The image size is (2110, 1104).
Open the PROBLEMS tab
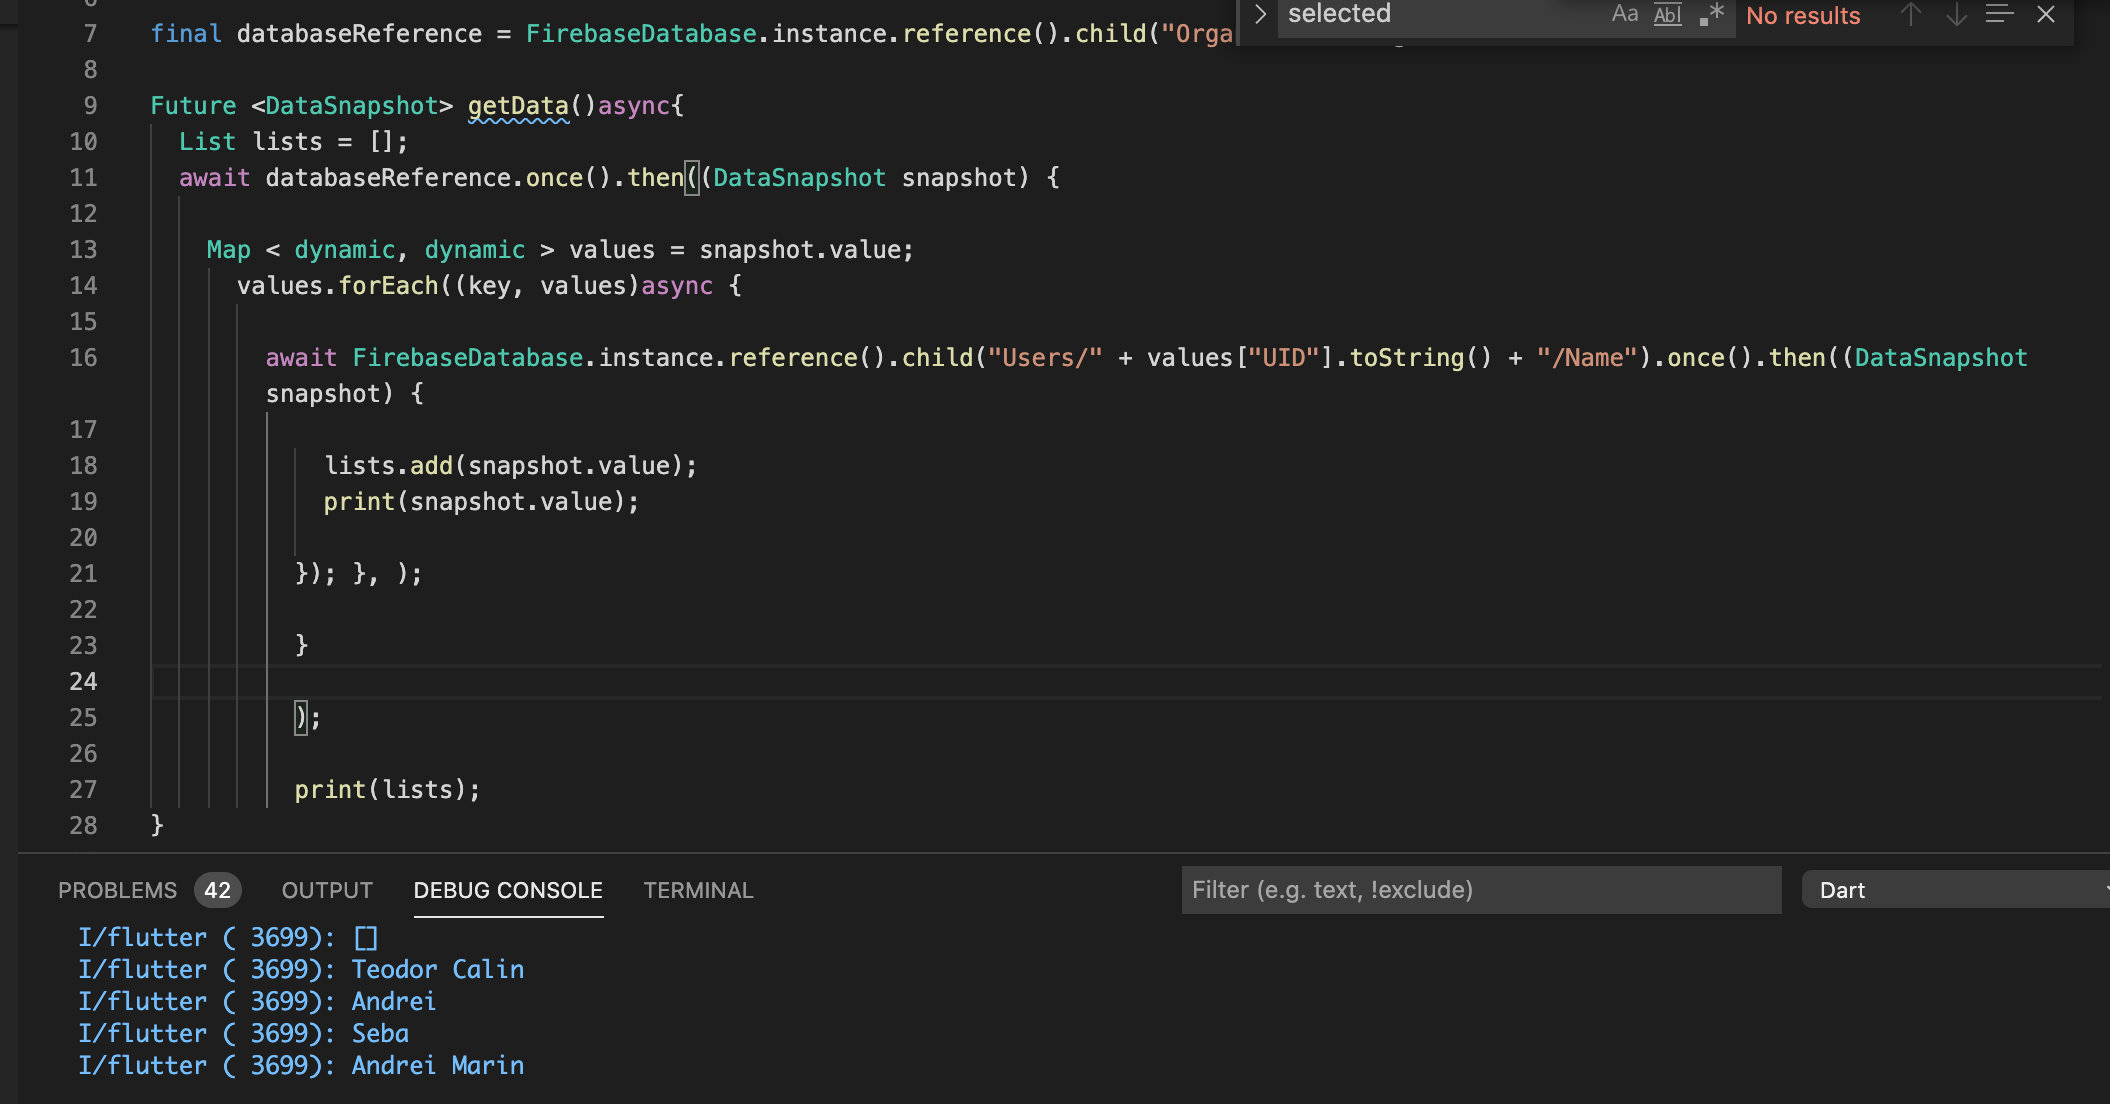(x=117, y=890)
